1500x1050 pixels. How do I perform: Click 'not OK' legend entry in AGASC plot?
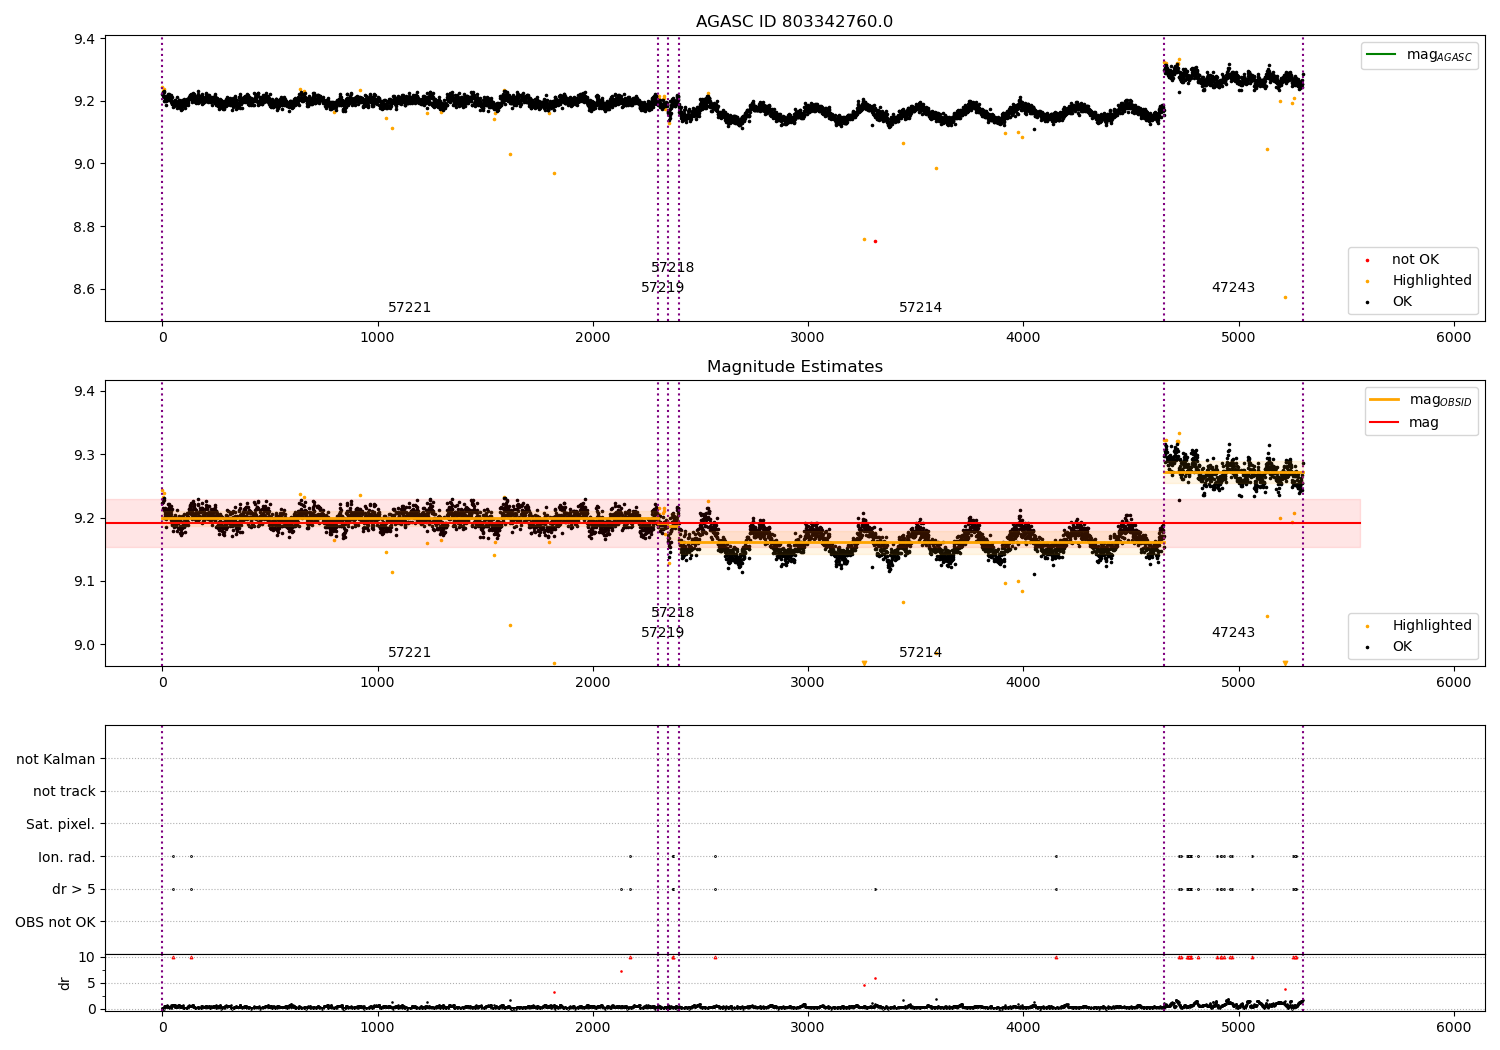1415,260
